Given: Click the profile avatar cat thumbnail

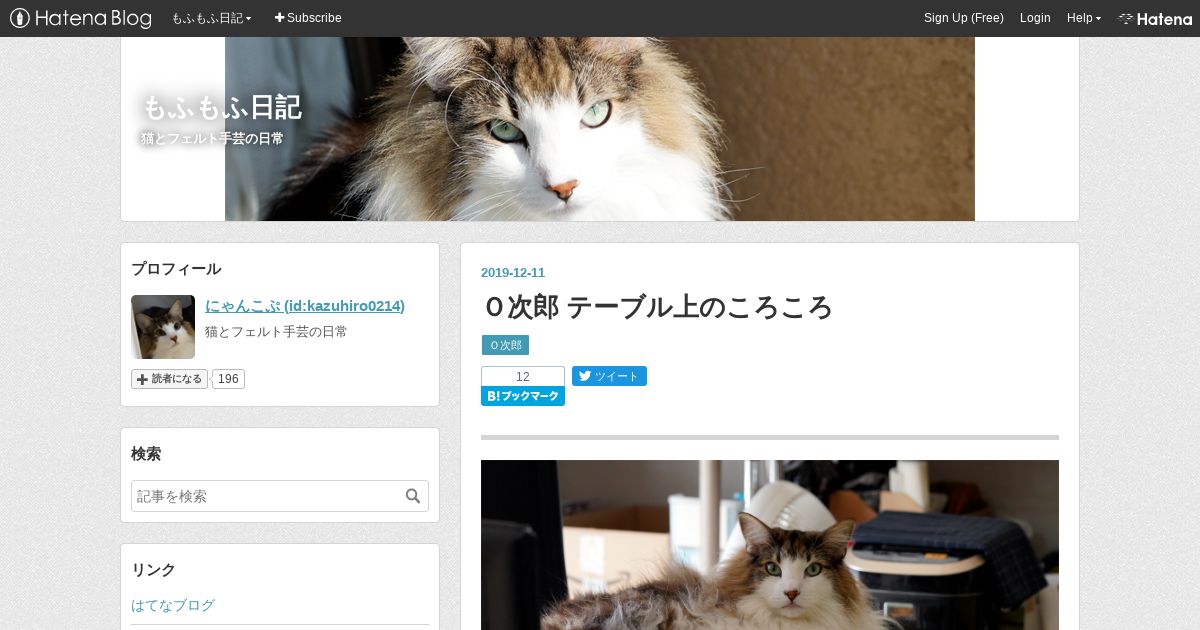Looking at the screenshot, I should (163, 327).
